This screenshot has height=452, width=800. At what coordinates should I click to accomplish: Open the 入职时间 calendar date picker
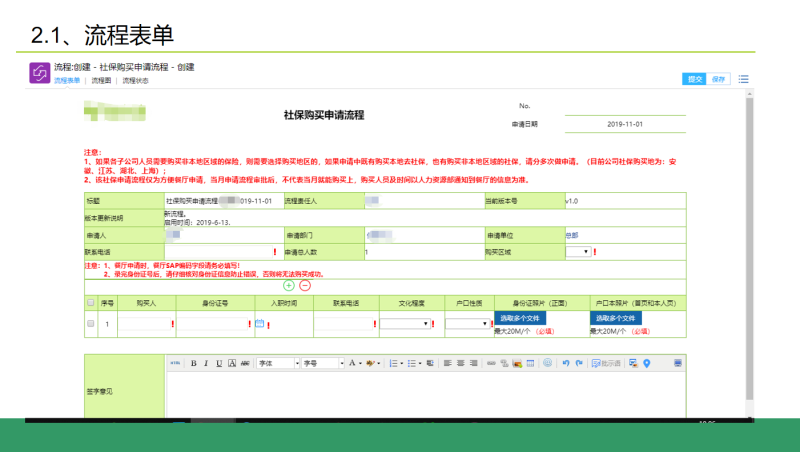tap(259, 324)
